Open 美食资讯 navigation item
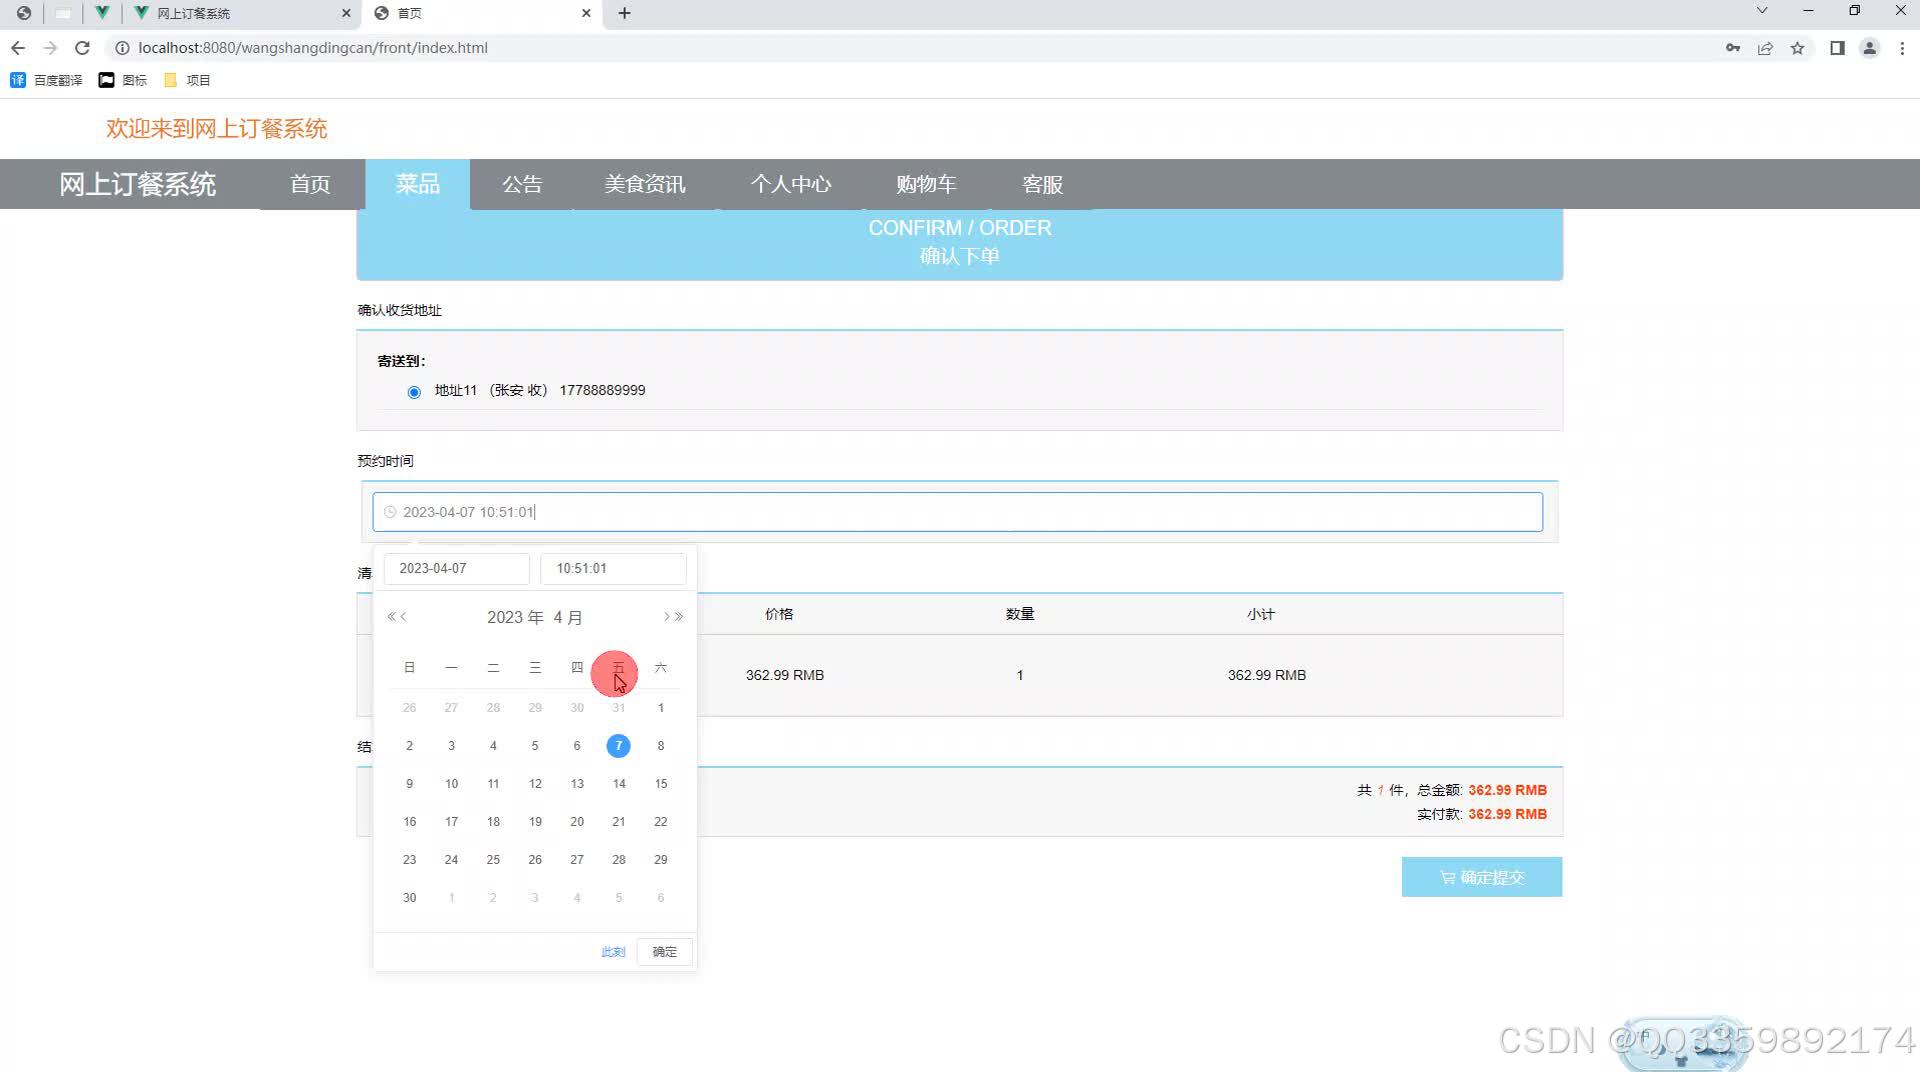The image size is (1920, 1072). (x=645, y=184)
